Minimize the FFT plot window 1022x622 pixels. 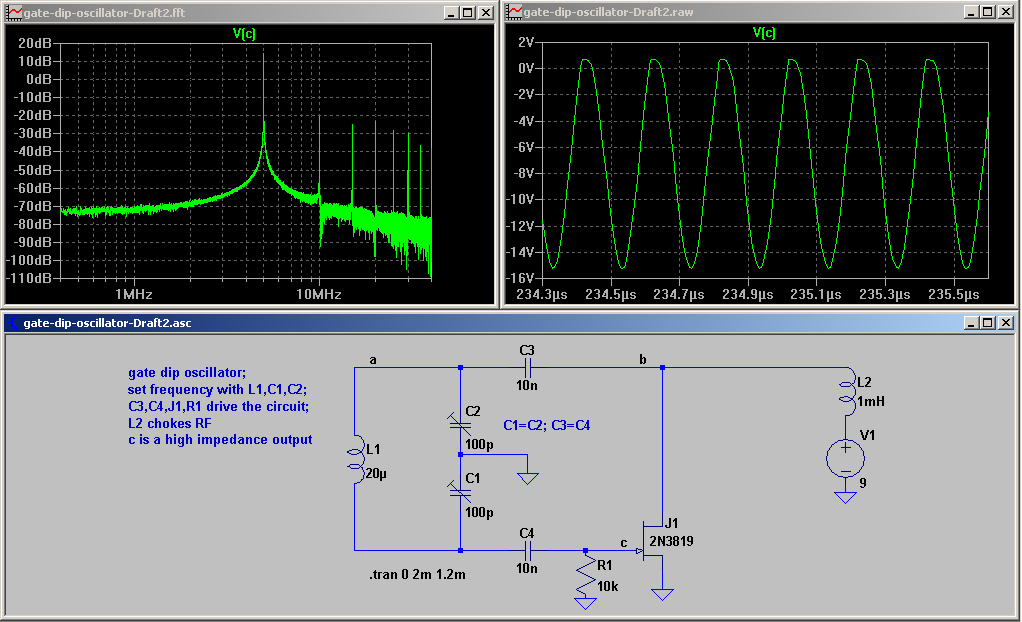click(x=452, y=12)
